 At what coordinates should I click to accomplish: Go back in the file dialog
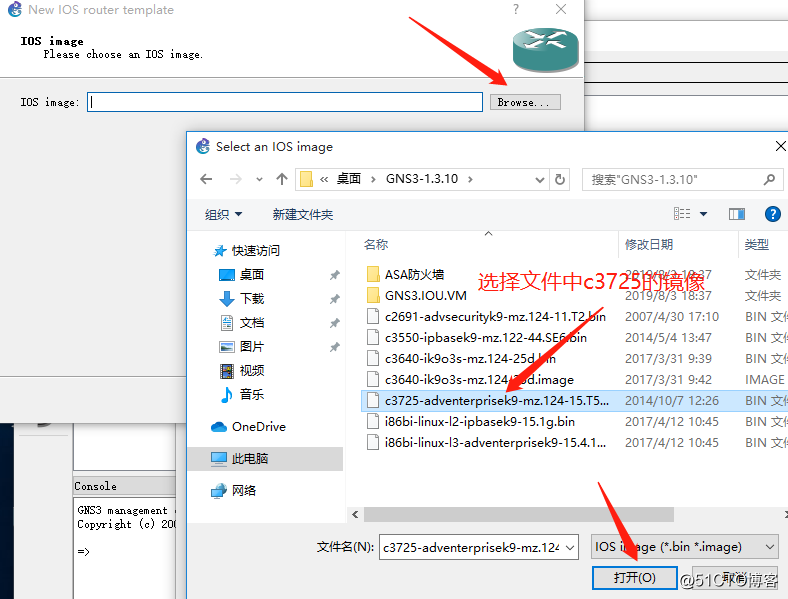pyautogui.click(x=206, y=179)
